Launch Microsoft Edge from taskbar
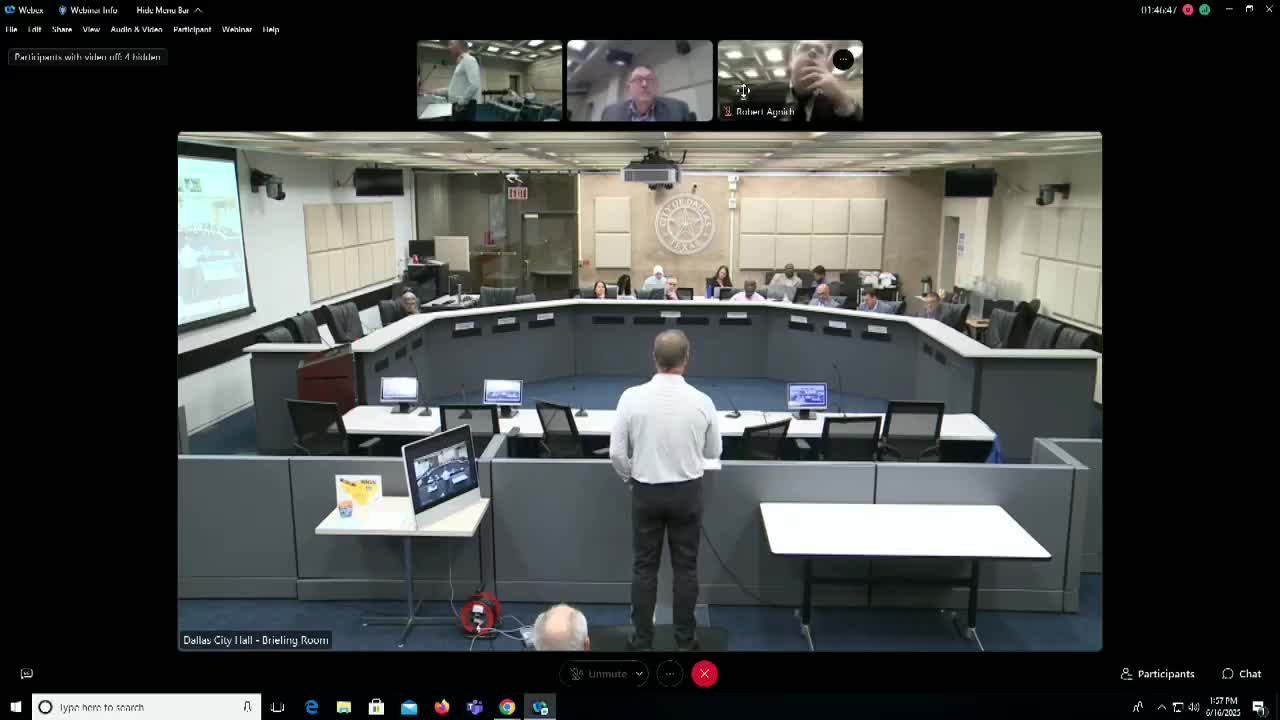Image resolution: width=1280 pixels, height=720 pixels. [x=311, y=707]
